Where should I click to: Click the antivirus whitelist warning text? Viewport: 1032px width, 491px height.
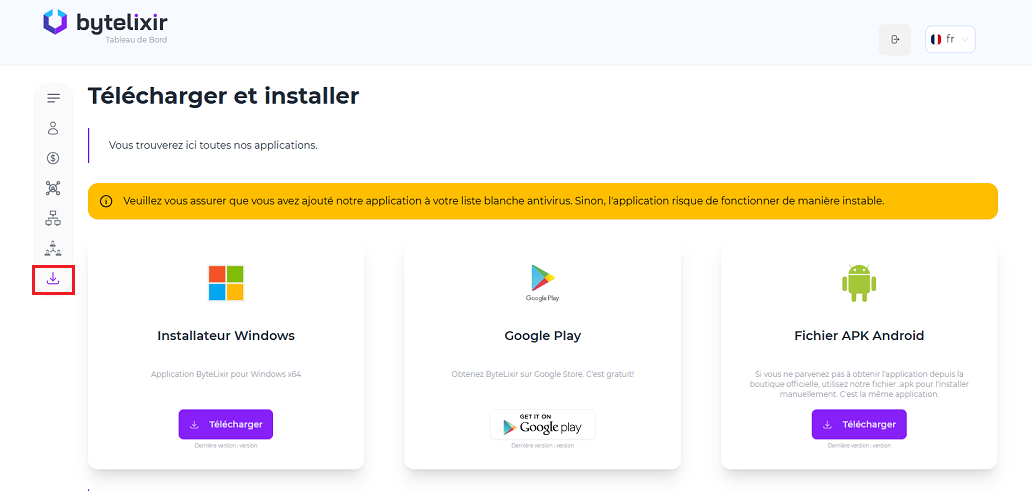click(503, 201)
